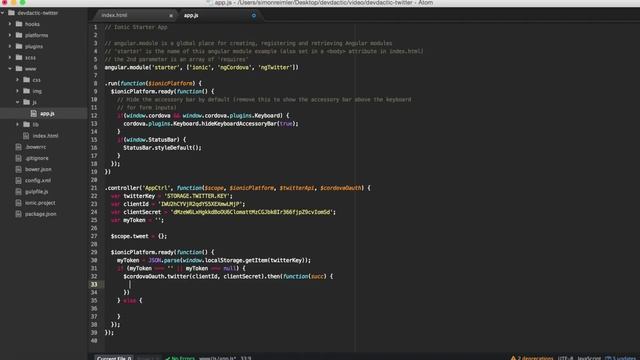640x360 pixels.
Task: Click the JavaScript grammar selector
Action: click(589, 358)
